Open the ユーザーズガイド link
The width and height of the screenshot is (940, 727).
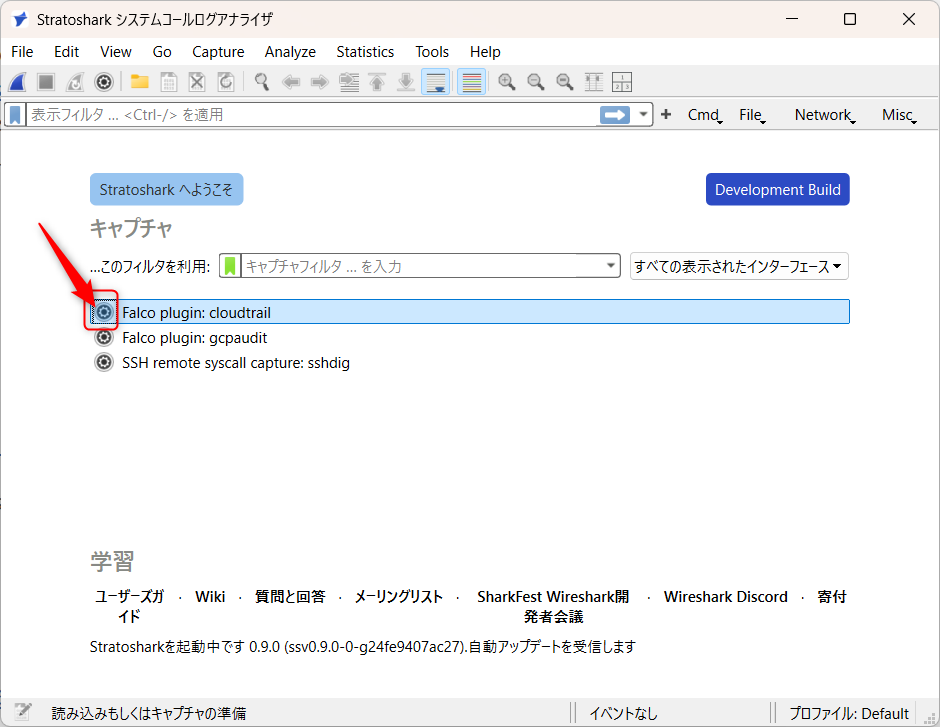pyautogui.click(x=129, y=606)
